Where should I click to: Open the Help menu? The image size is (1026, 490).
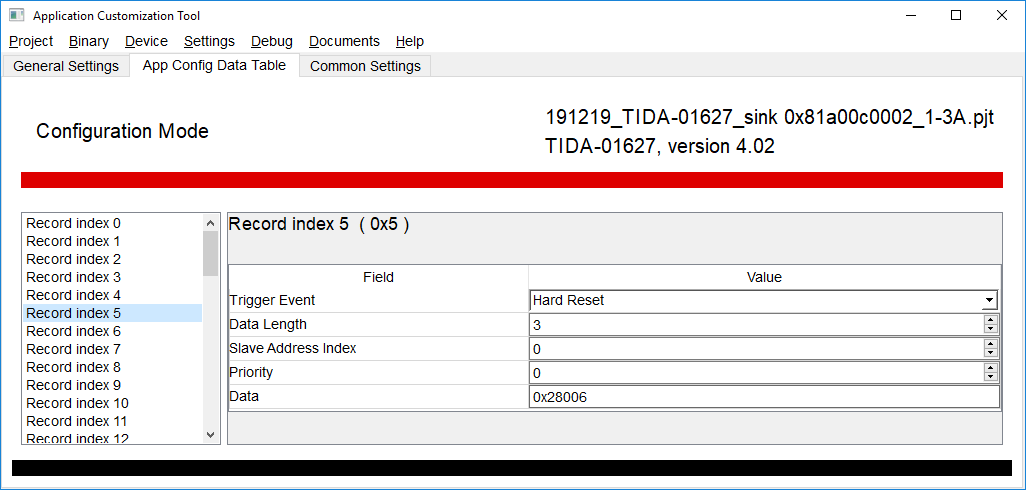(x=410, y=41)
